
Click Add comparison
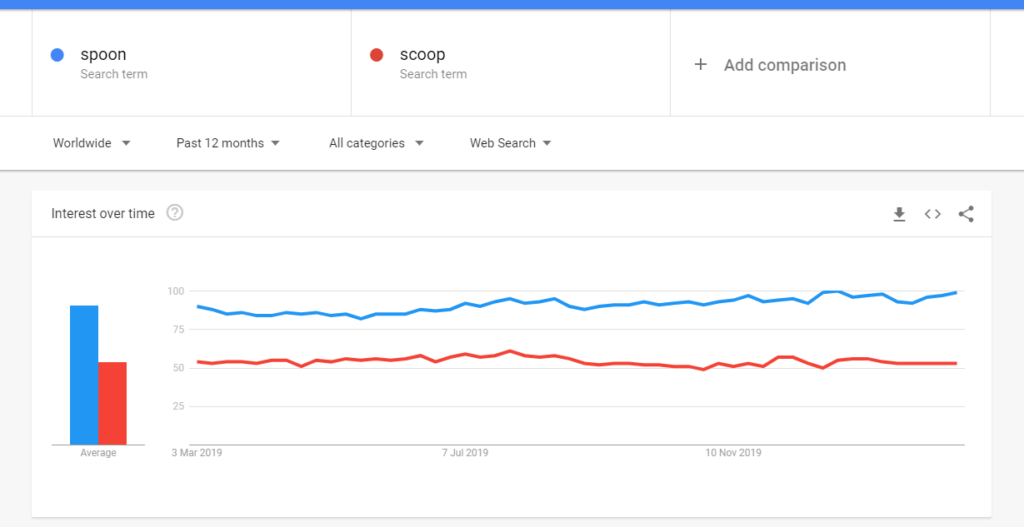pos(784,65)
